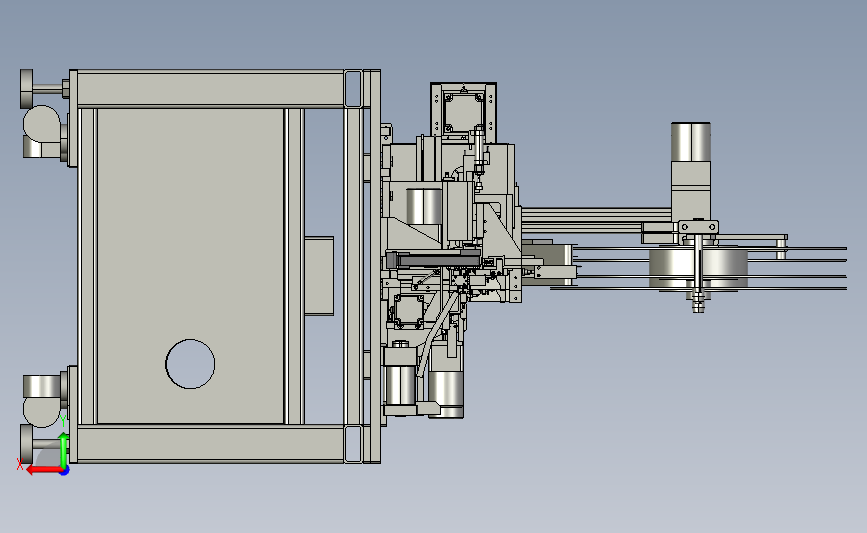Select the bottom horizontal frame beam
This screenshot has width=867, height=533.
pyautogui.click(x=210, y=443)
